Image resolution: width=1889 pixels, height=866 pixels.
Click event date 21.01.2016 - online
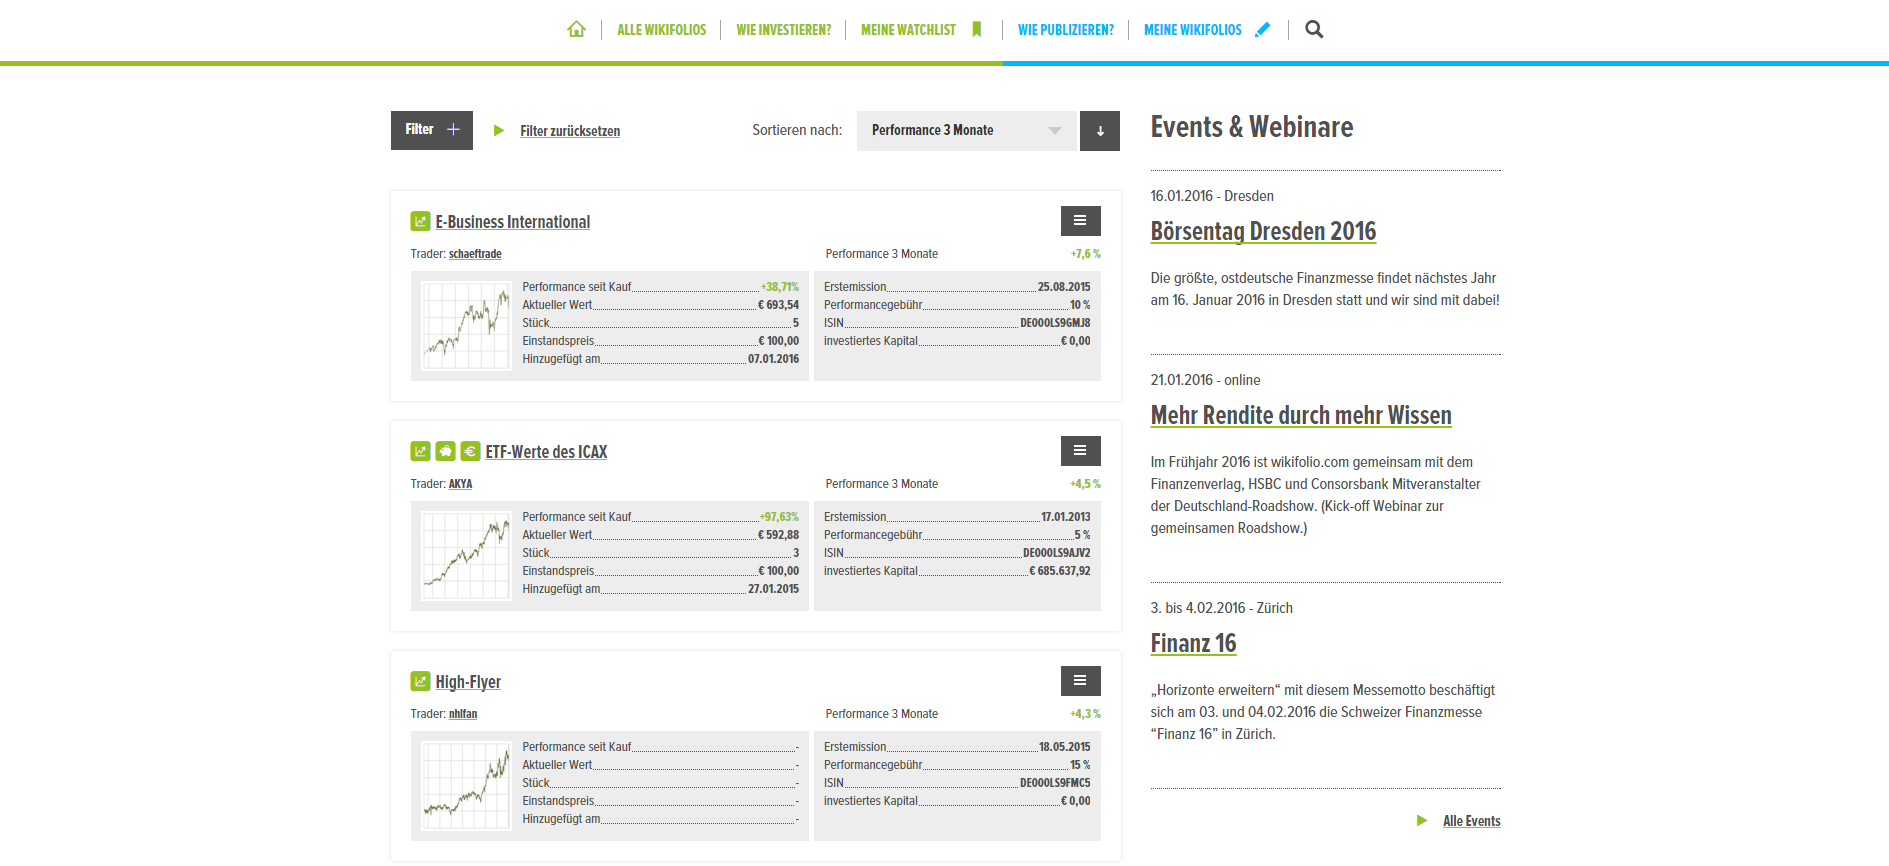pos(1205,380)
